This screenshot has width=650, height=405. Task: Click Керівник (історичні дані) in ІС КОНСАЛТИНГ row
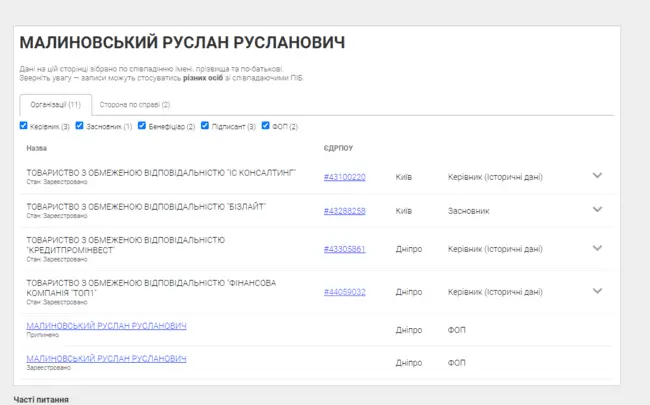pyautogui.click(x=495, y=177)
